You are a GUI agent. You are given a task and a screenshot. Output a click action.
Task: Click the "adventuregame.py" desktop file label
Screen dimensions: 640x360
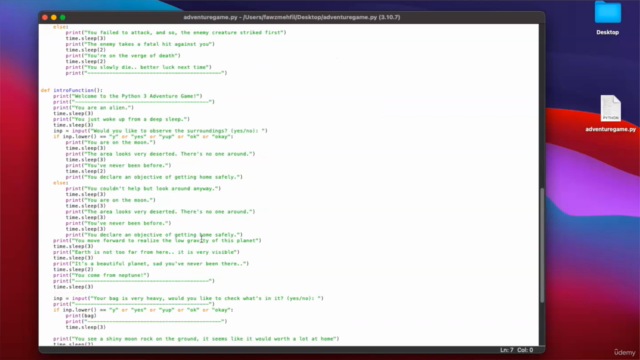coord(611,129)
